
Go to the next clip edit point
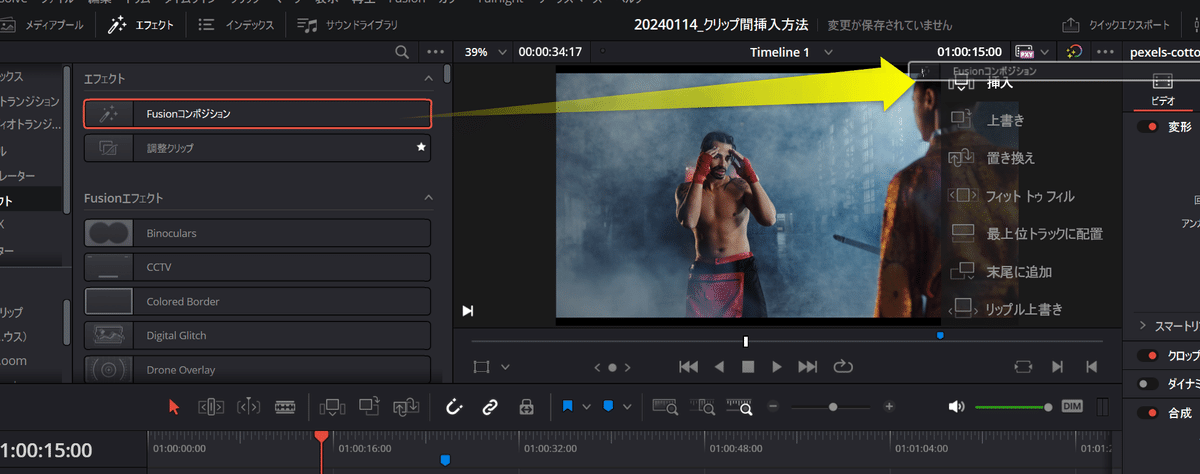(x=1057, y=367)
